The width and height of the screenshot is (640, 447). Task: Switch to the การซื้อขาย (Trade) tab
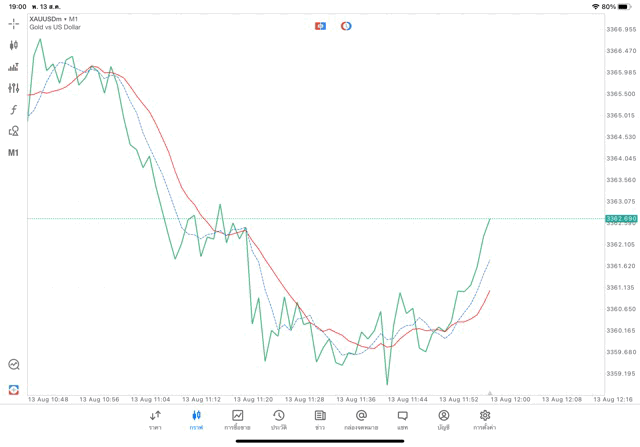pyautogui.click(x=238, y=420)
